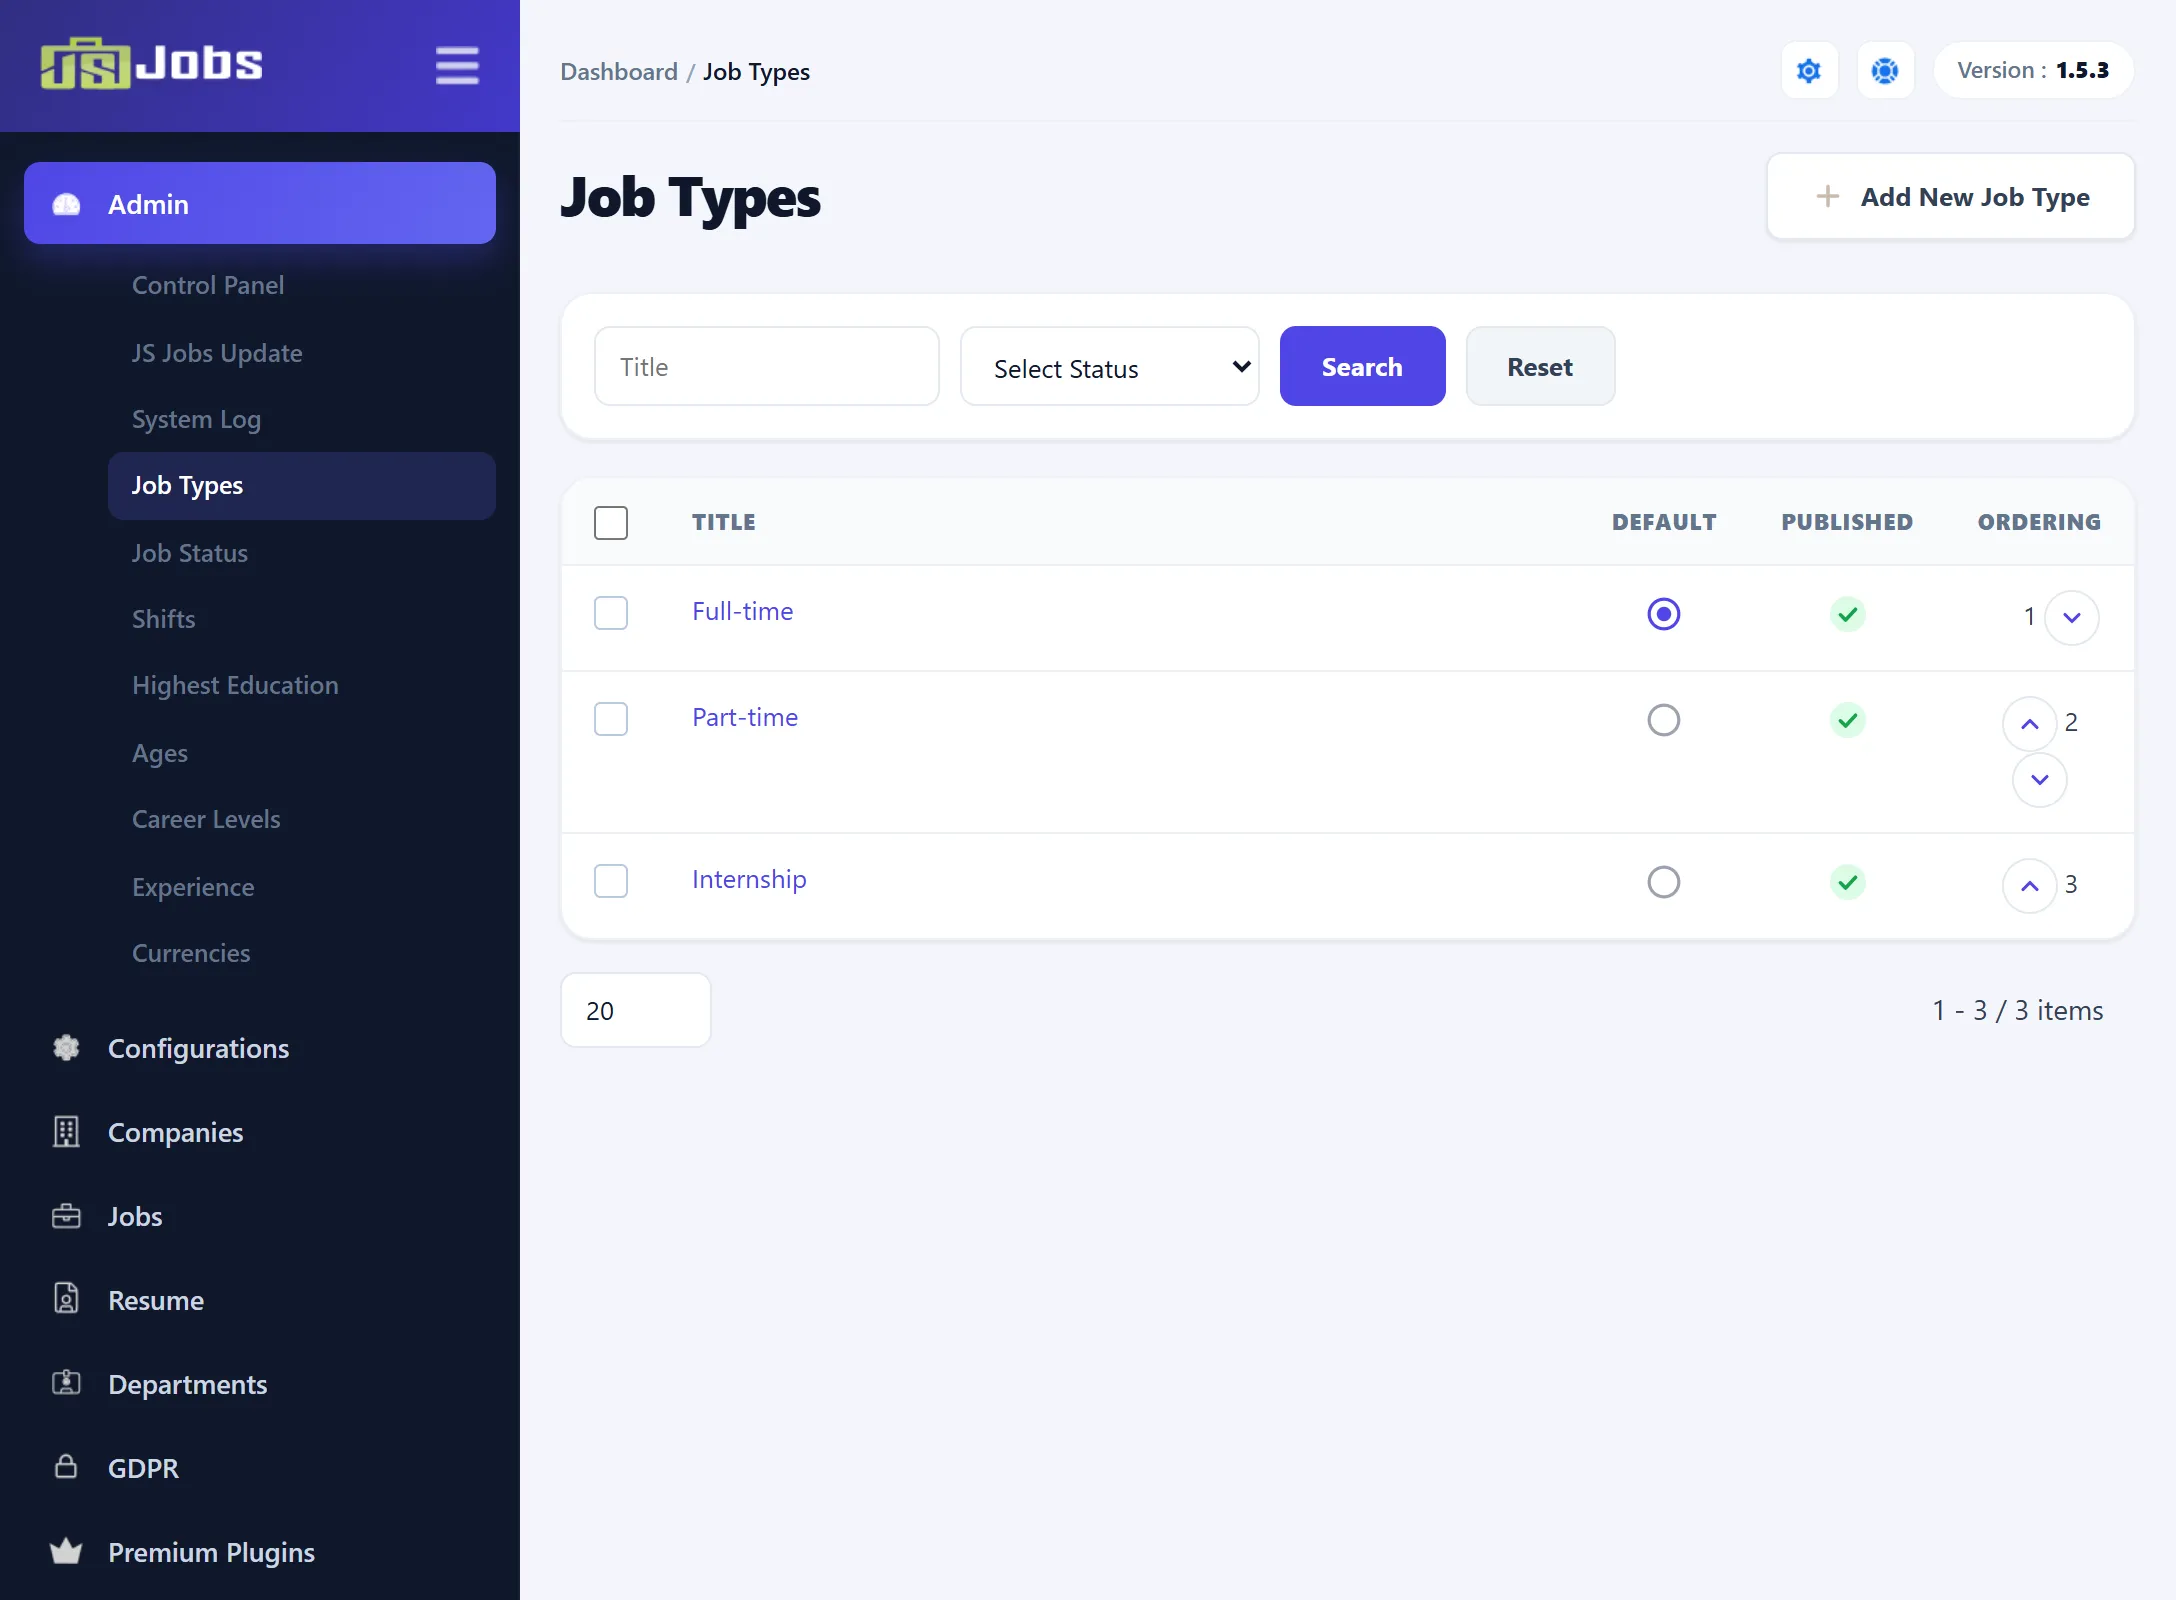
Task: Toggle published checkmark for Part-time
Action: [1848, 720]
